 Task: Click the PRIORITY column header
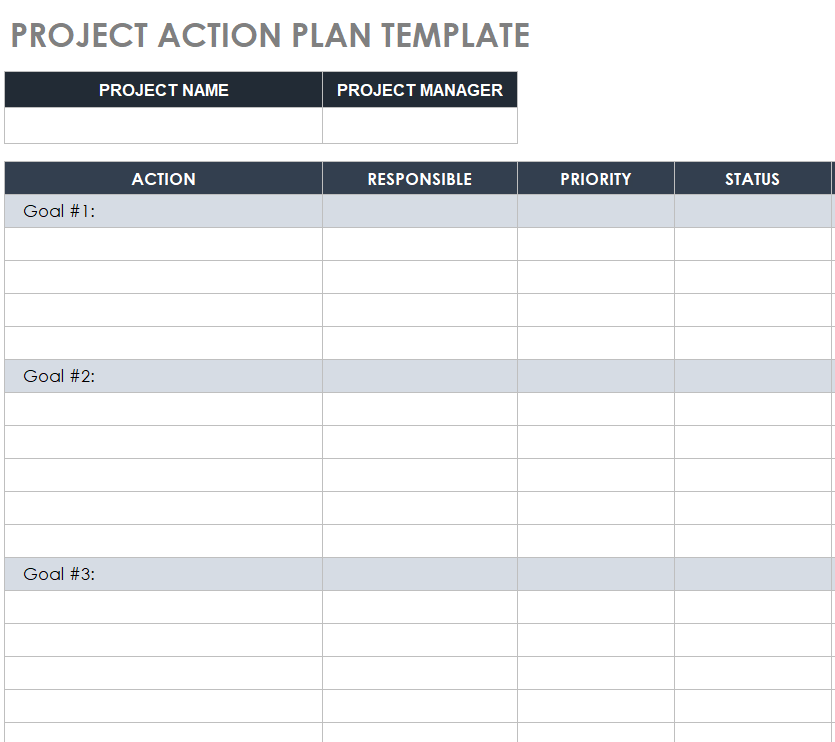click(x=595, y=179)
